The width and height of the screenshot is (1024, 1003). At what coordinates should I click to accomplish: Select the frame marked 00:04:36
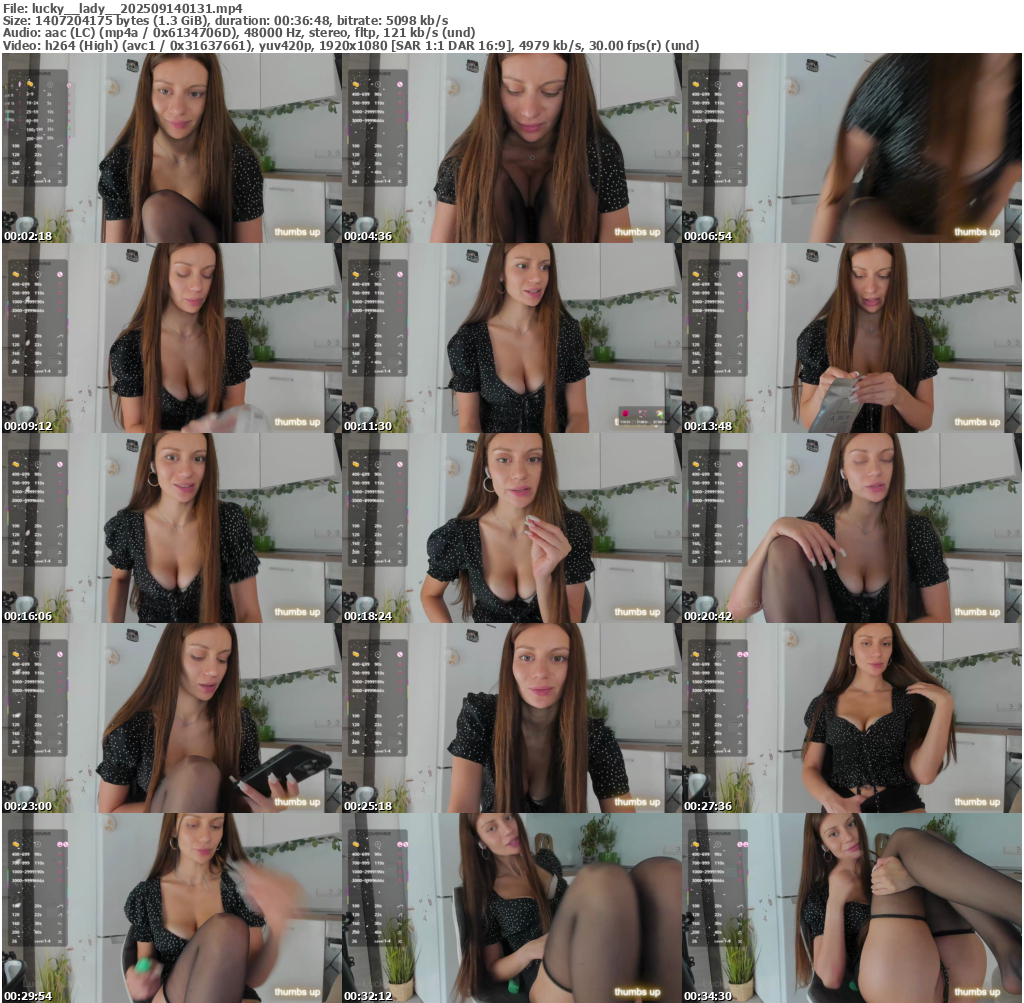point(512,148)
